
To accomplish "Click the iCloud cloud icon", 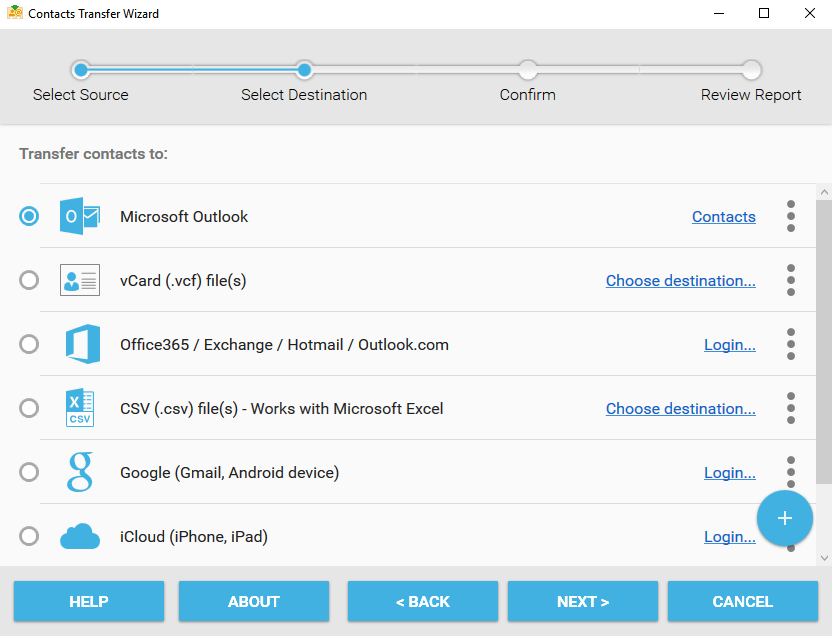I will point(80,536).
